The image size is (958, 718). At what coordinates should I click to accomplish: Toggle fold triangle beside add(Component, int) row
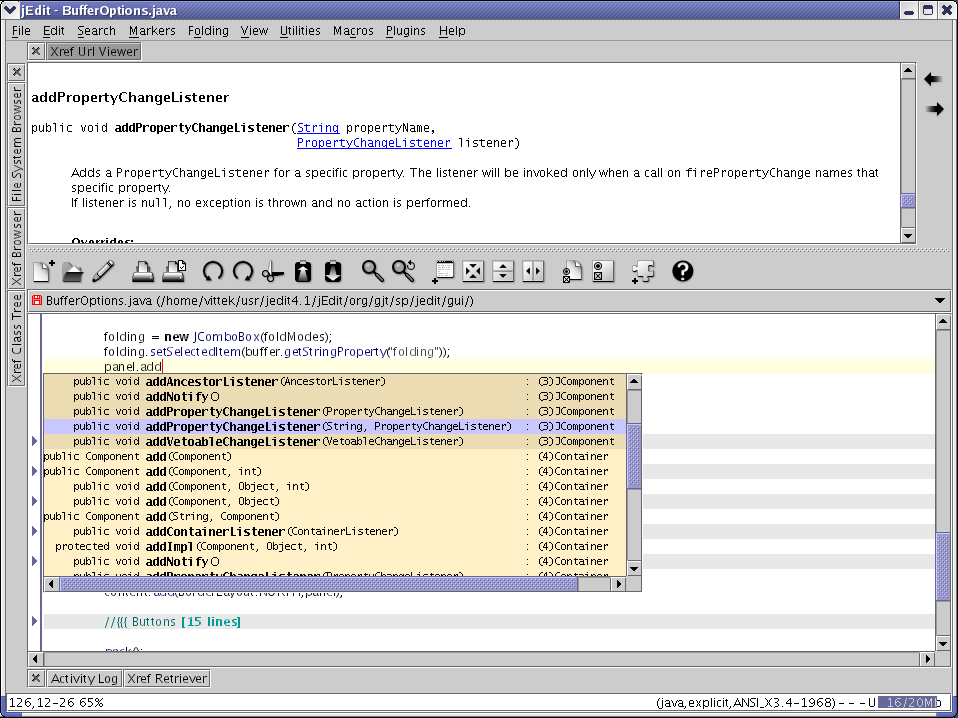point(34,471)
